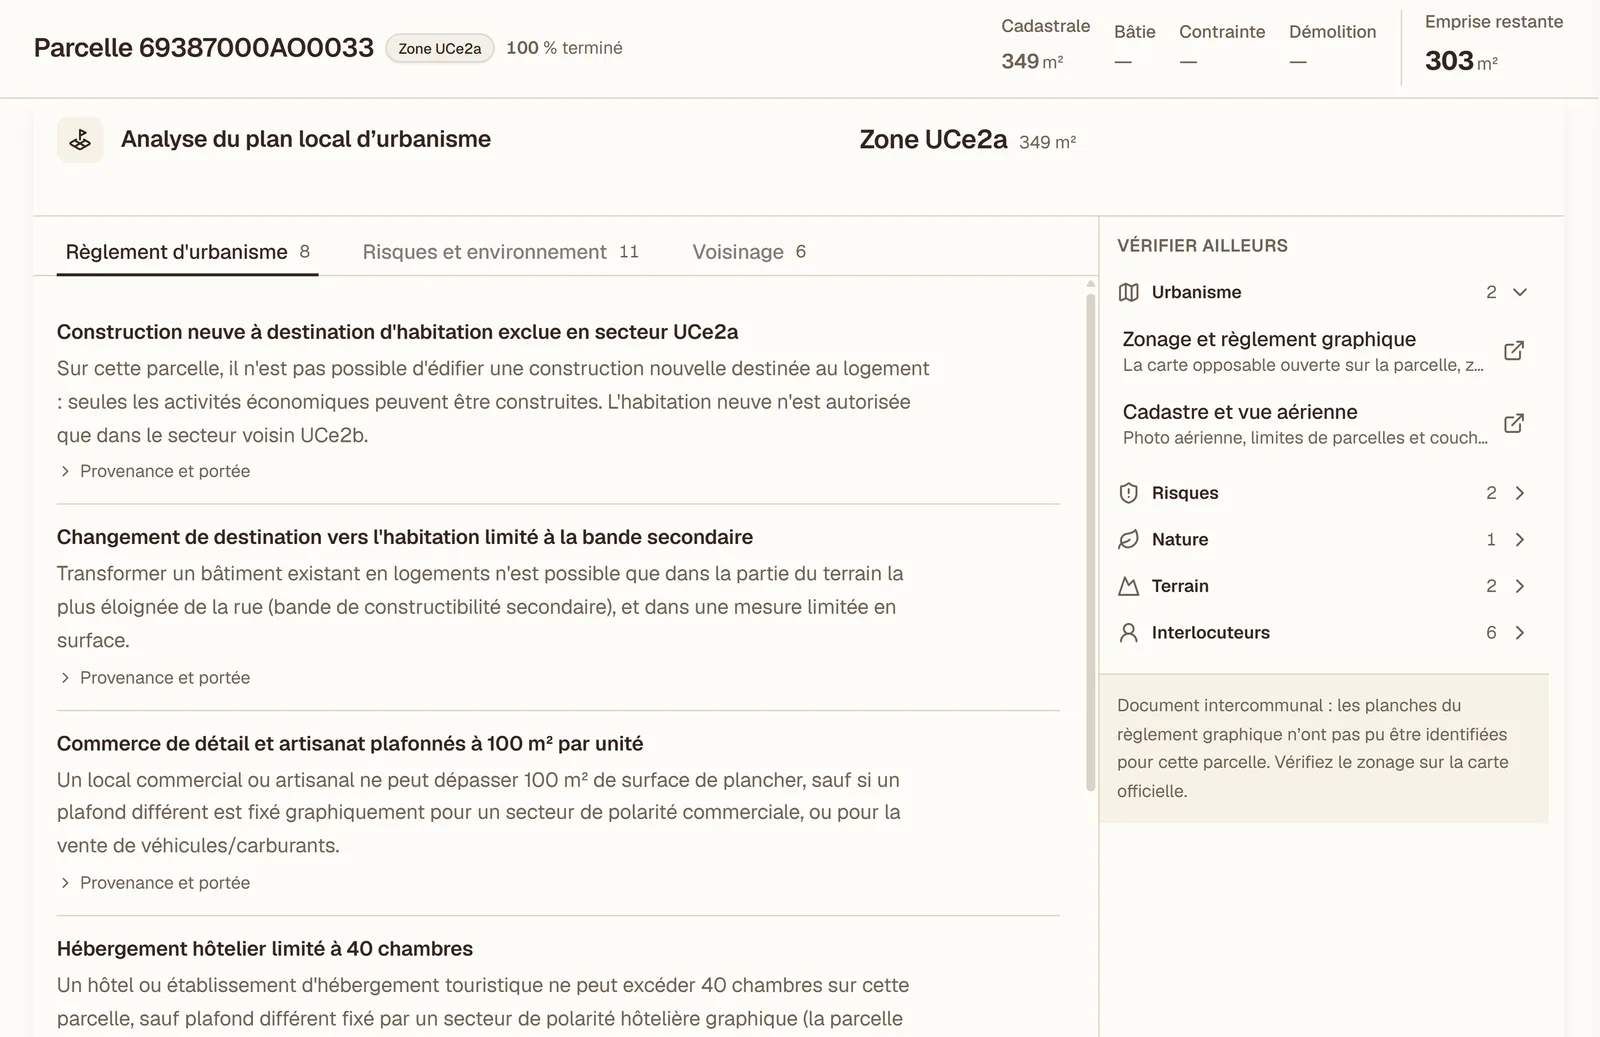Expand Provenance et portée under Changement de destination
The height and width of the screenshot is (1037, 1600).
click(x=155, y=678)
